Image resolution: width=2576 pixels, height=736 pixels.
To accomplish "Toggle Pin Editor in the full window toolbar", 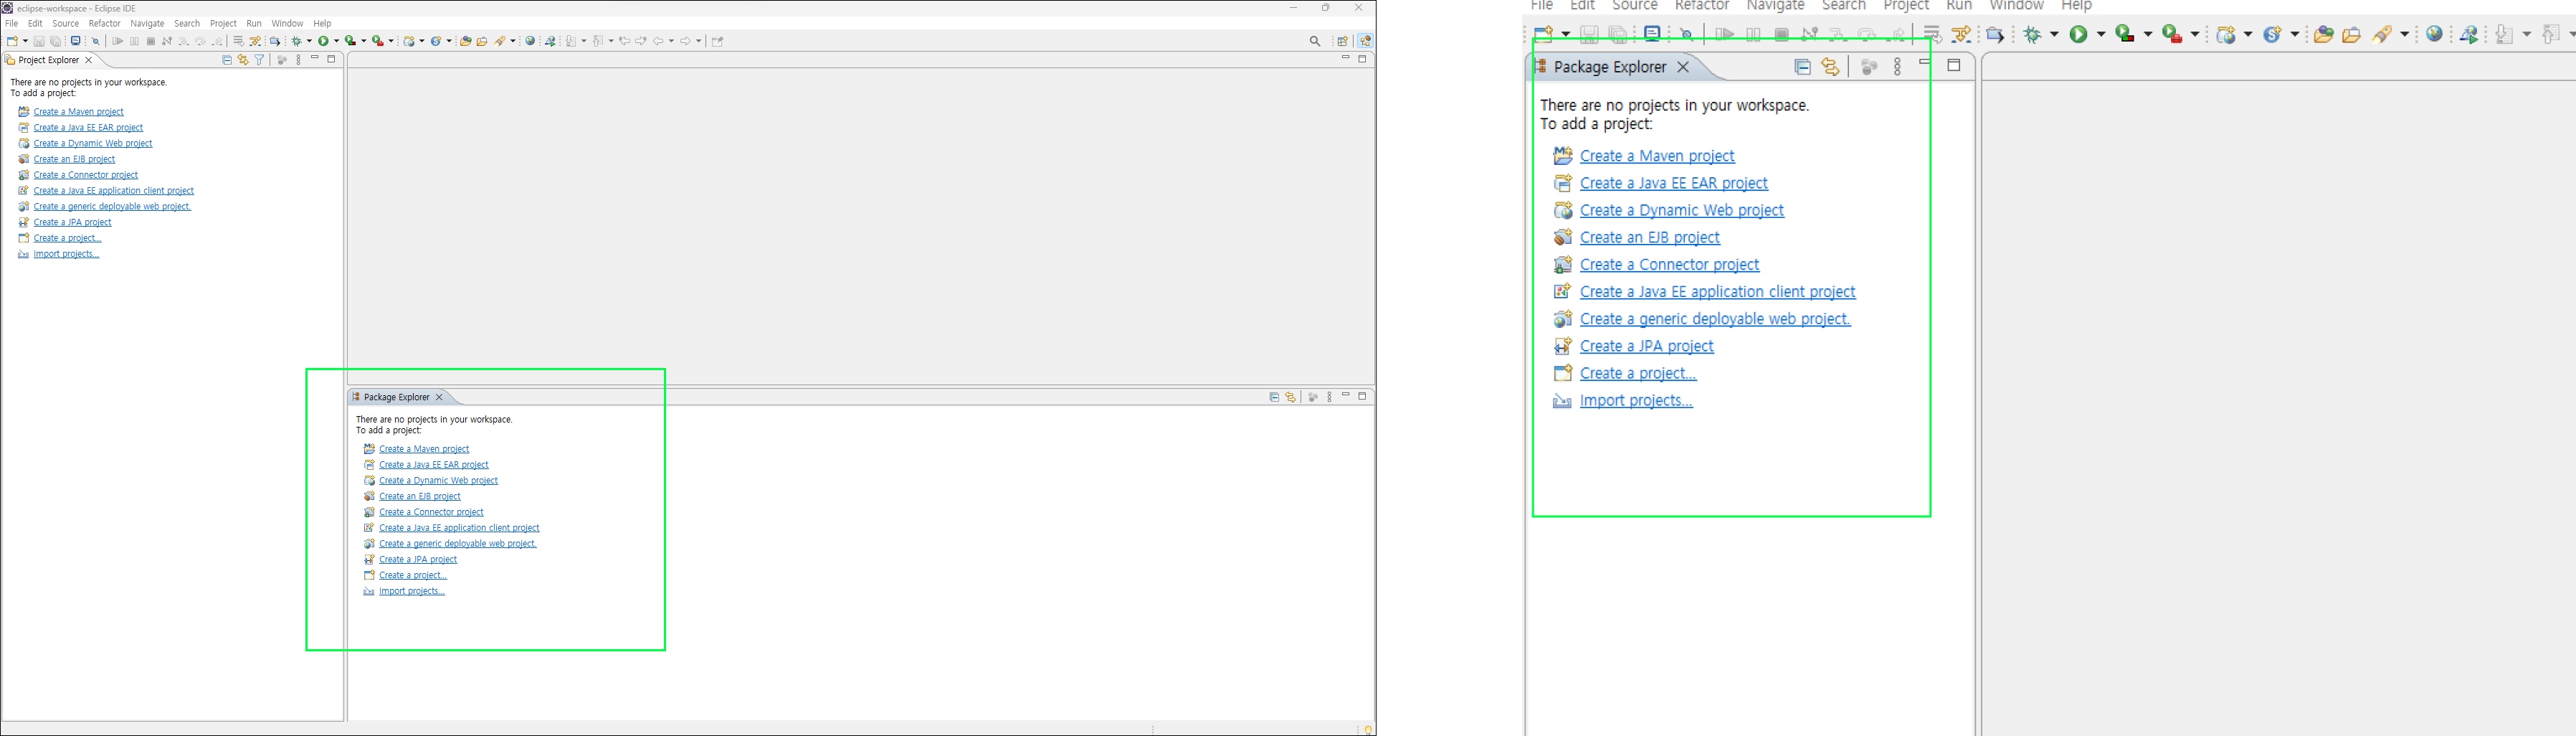I will (x=717, y=41).
